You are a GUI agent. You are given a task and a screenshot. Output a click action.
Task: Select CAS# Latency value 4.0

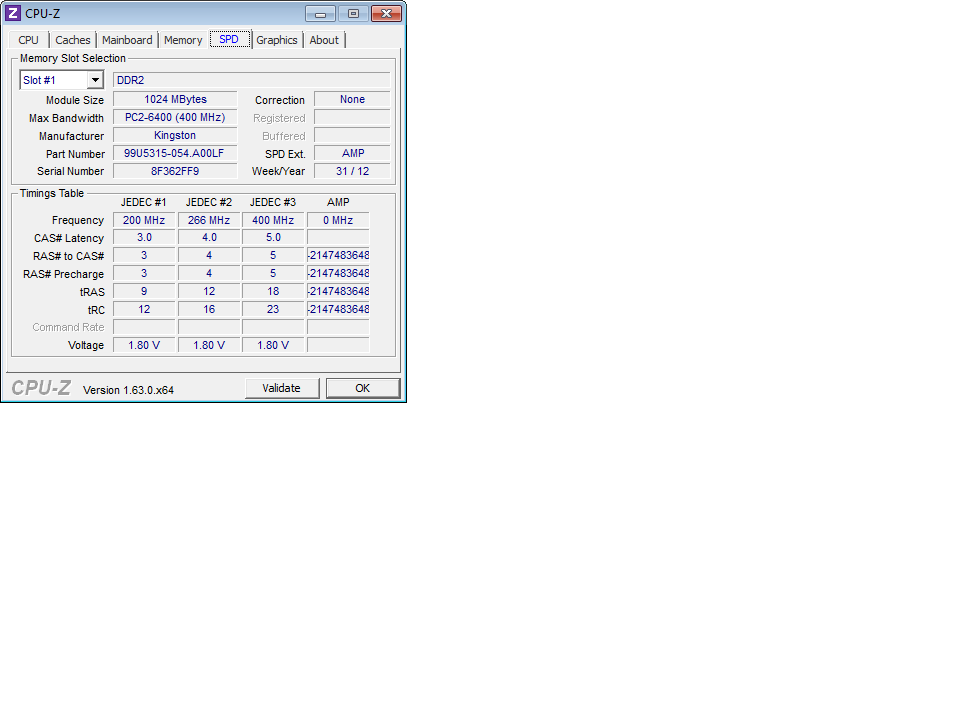(209, 238)
